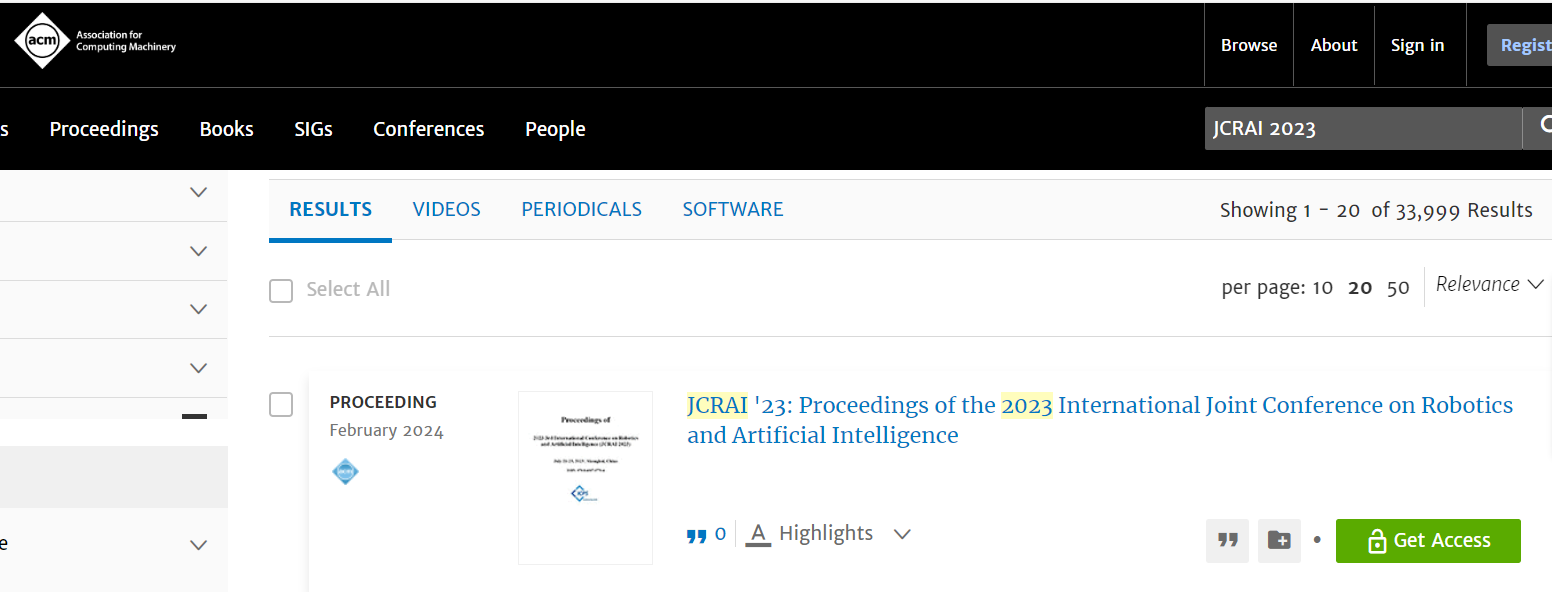Screen dimensions: 1552x592
Task: Open the Relevance sort dropdown
Action: [1490, 284]
